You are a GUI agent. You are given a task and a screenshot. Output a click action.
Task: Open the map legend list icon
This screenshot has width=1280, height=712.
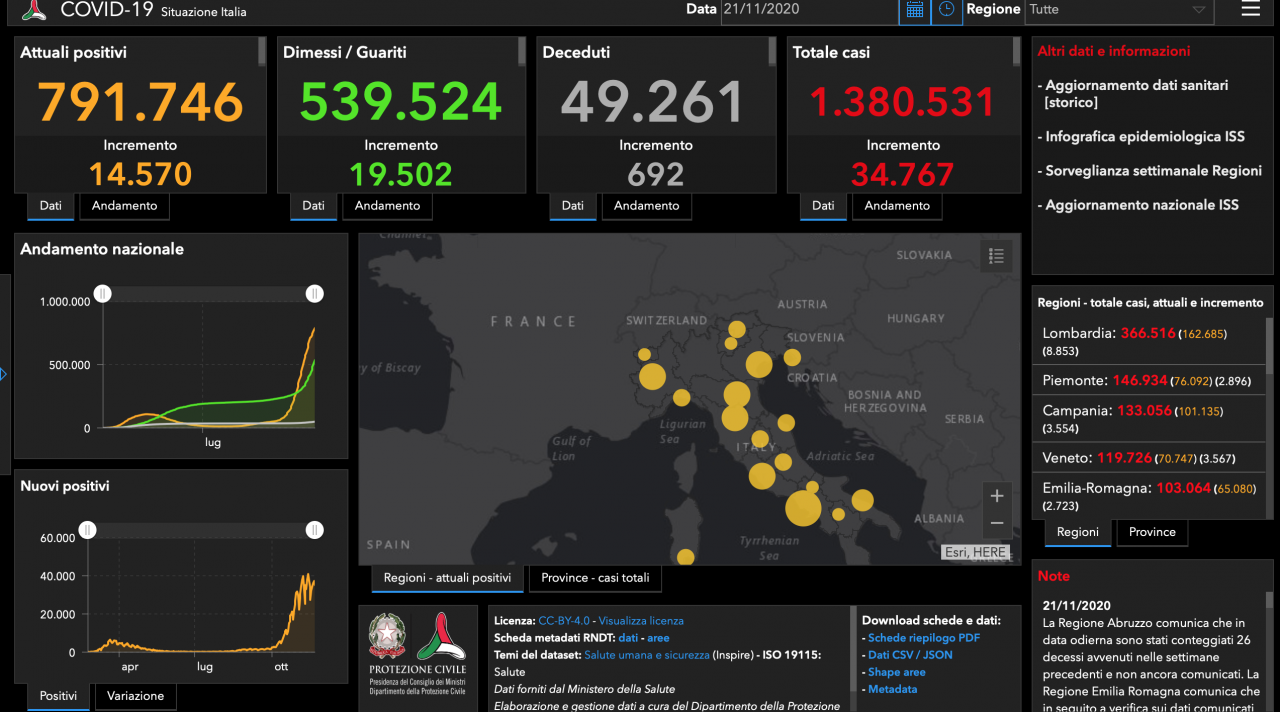pyautogui.click(x=996, y=256)
